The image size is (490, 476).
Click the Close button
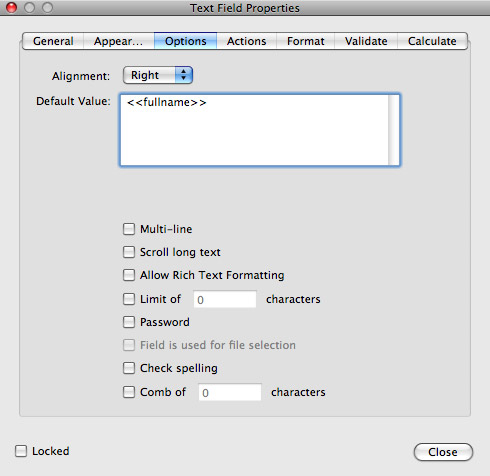point(443,452)
